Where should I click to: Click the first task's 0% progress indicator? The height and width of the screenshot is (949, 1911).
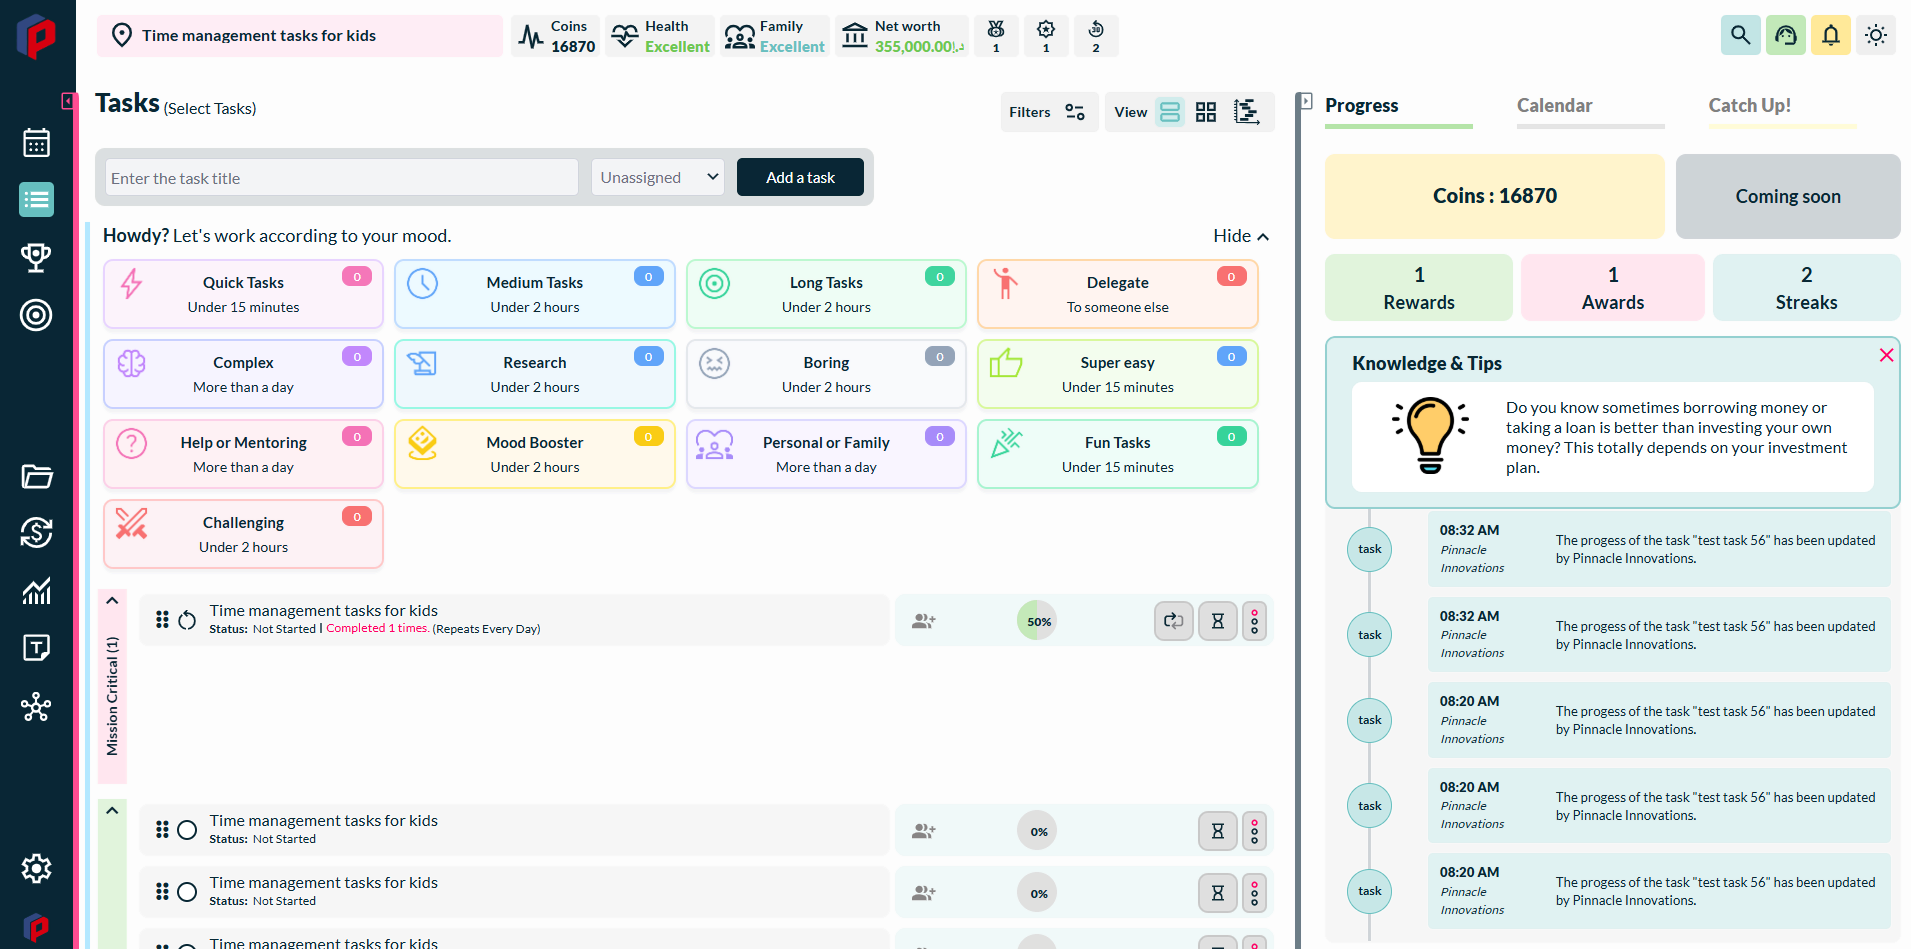[x=1038, y=831]
